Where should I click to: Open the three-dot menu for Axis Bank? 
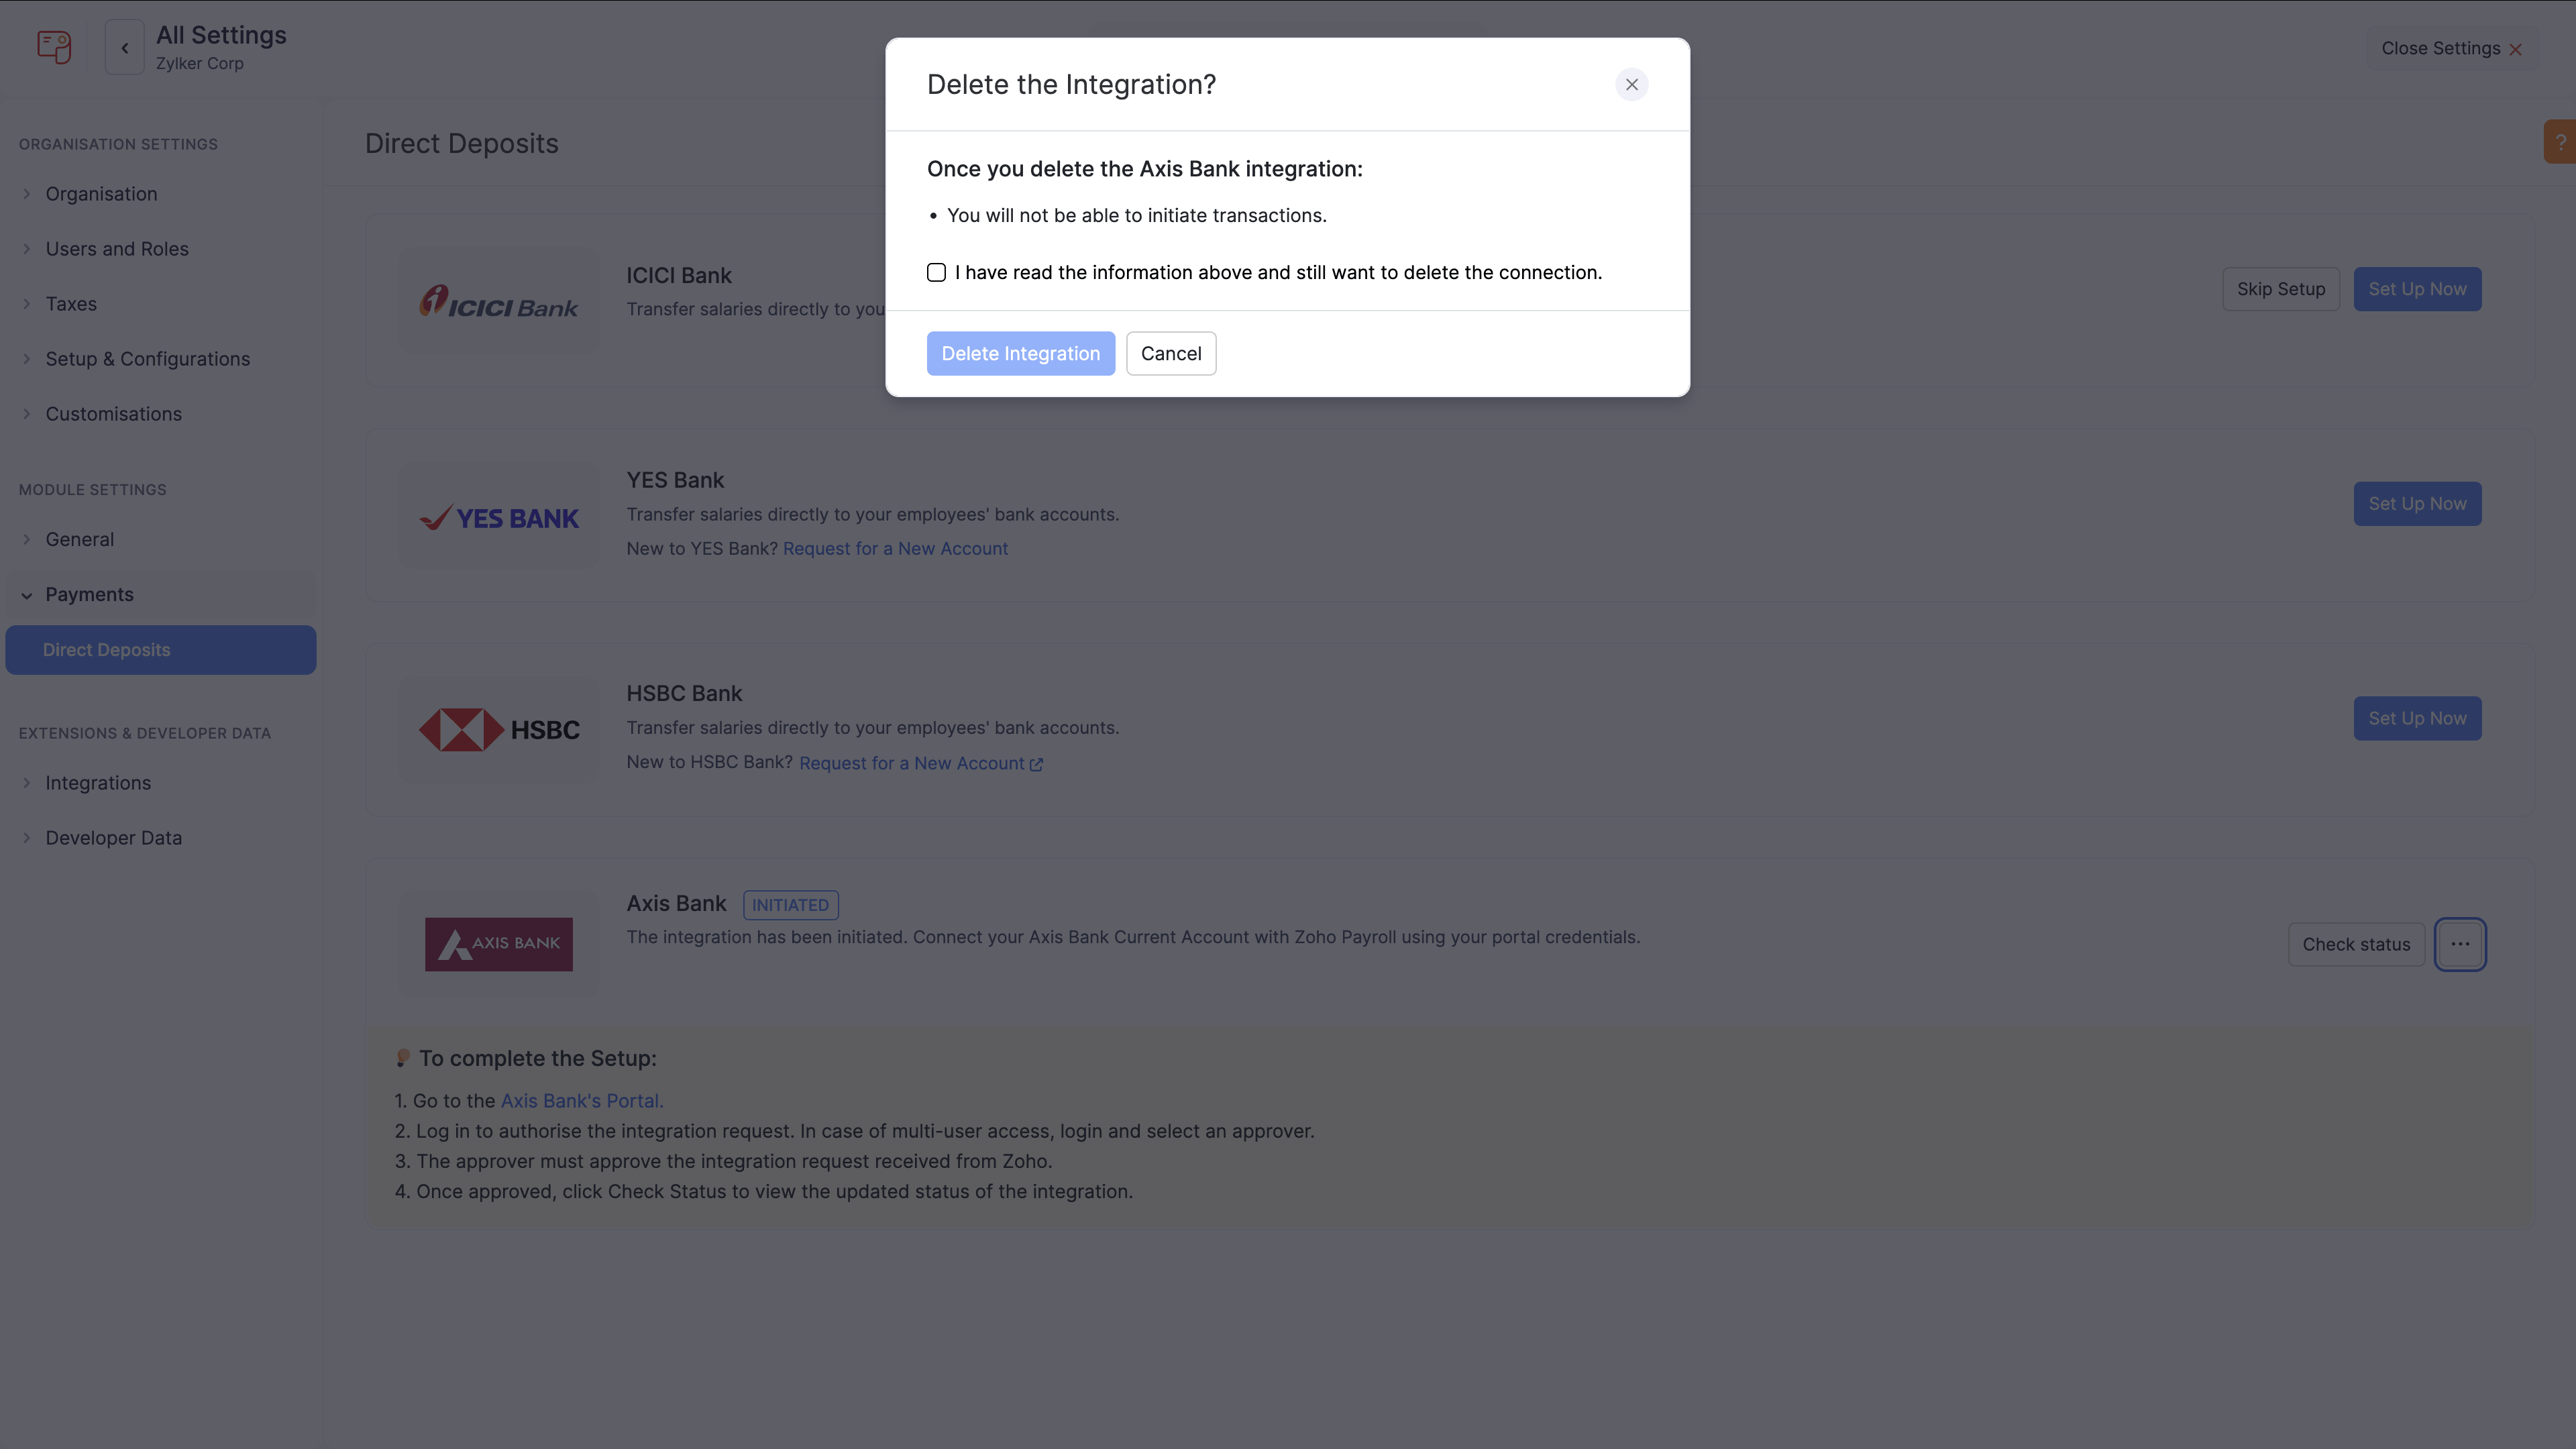(x=2460, y=943)
